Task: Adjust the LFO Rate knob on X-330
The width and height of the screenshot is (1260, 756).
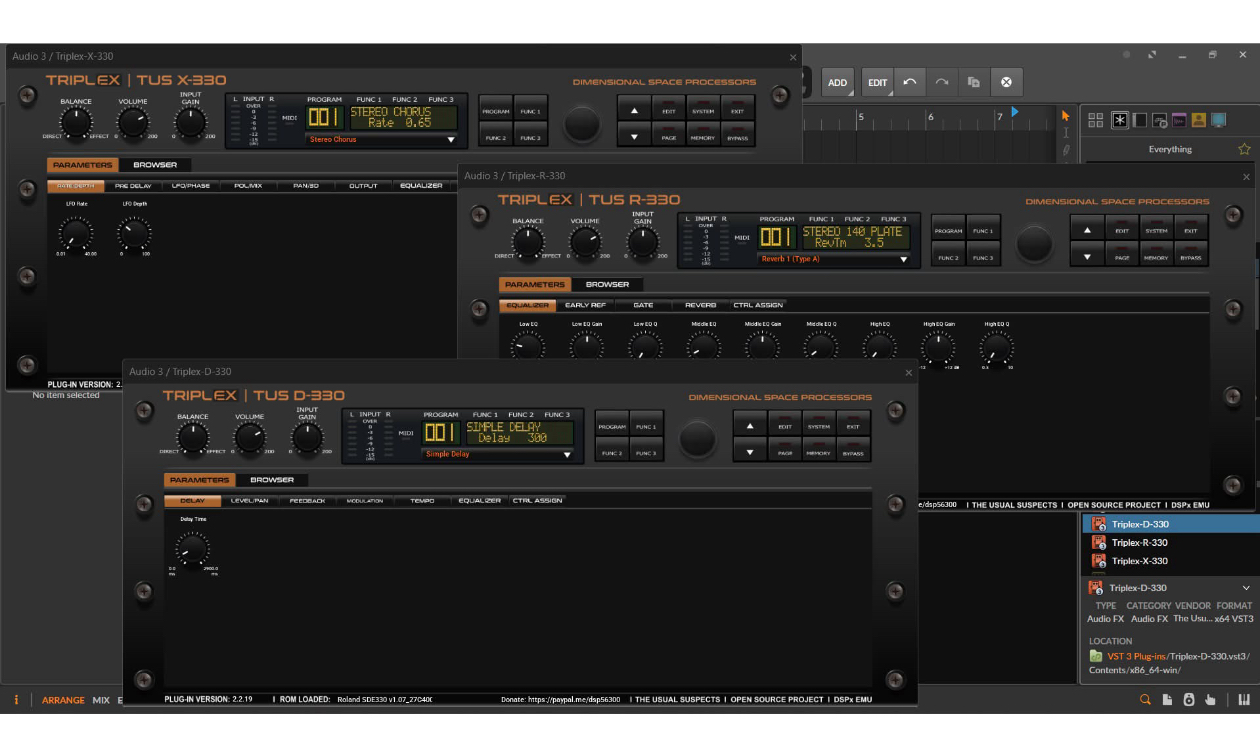Action: 75,235
